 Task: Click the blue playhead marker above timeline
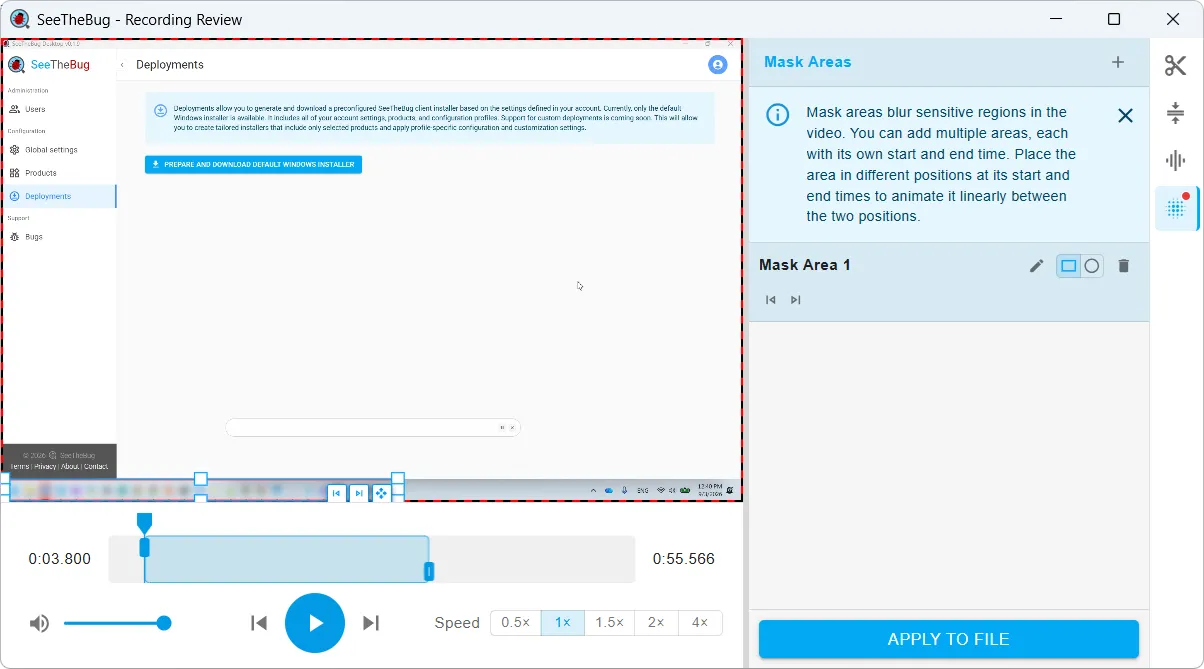pyautogui.click(x=144, y=523)
